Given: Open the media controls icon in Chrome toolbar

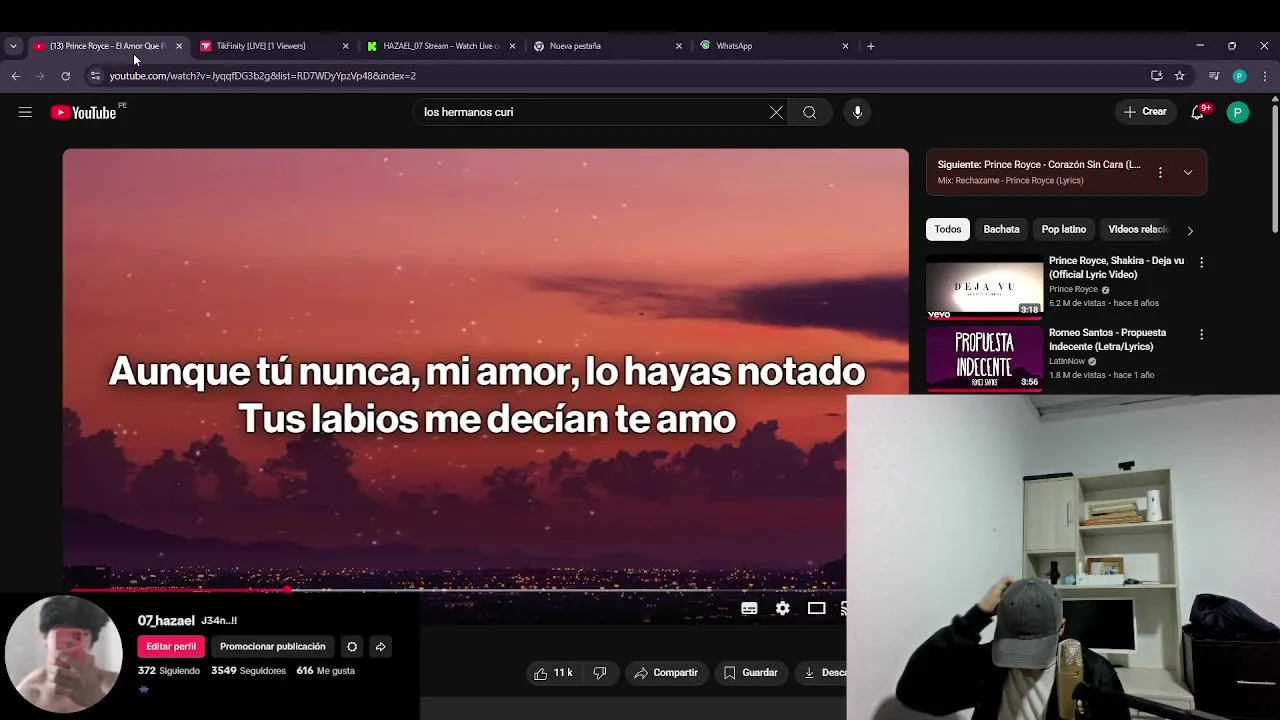Looking at the screenshot, I should pyautogui.click(x=1214, y=76).
